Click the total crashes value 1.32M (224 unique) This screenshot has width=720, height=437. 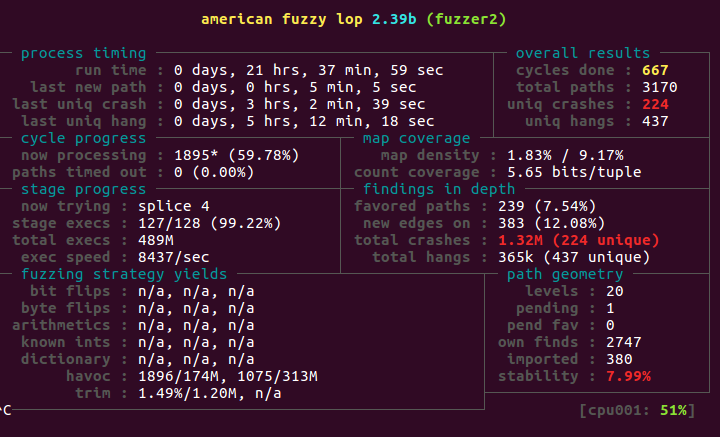point(579,240)
